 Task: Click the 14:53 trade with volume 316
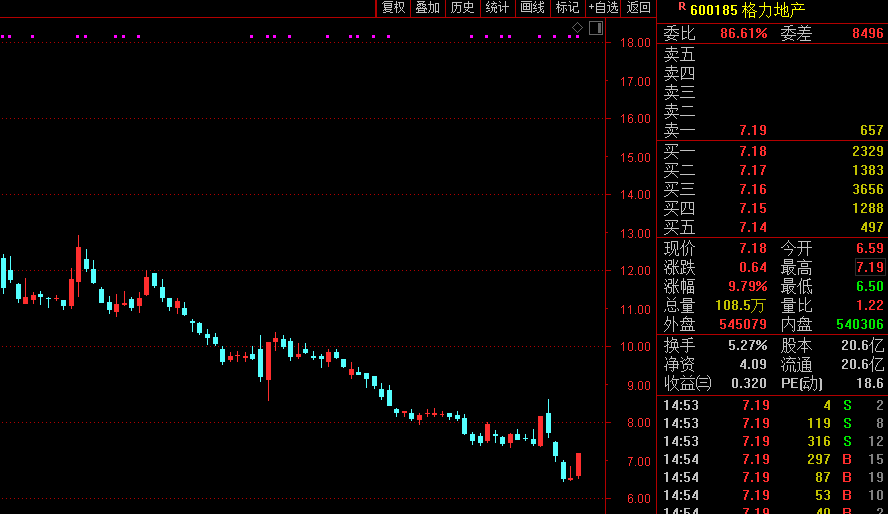point(773,442)
